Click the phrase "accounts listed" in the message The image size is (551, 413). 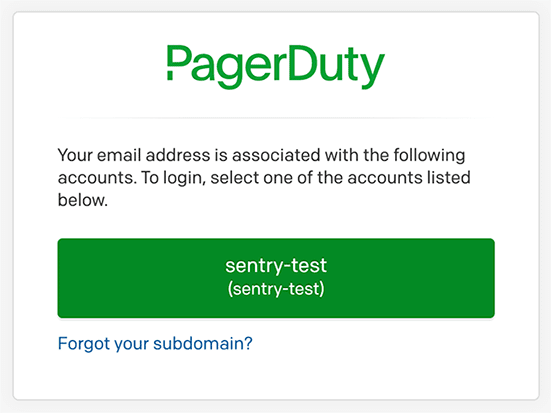coord(409,178)
